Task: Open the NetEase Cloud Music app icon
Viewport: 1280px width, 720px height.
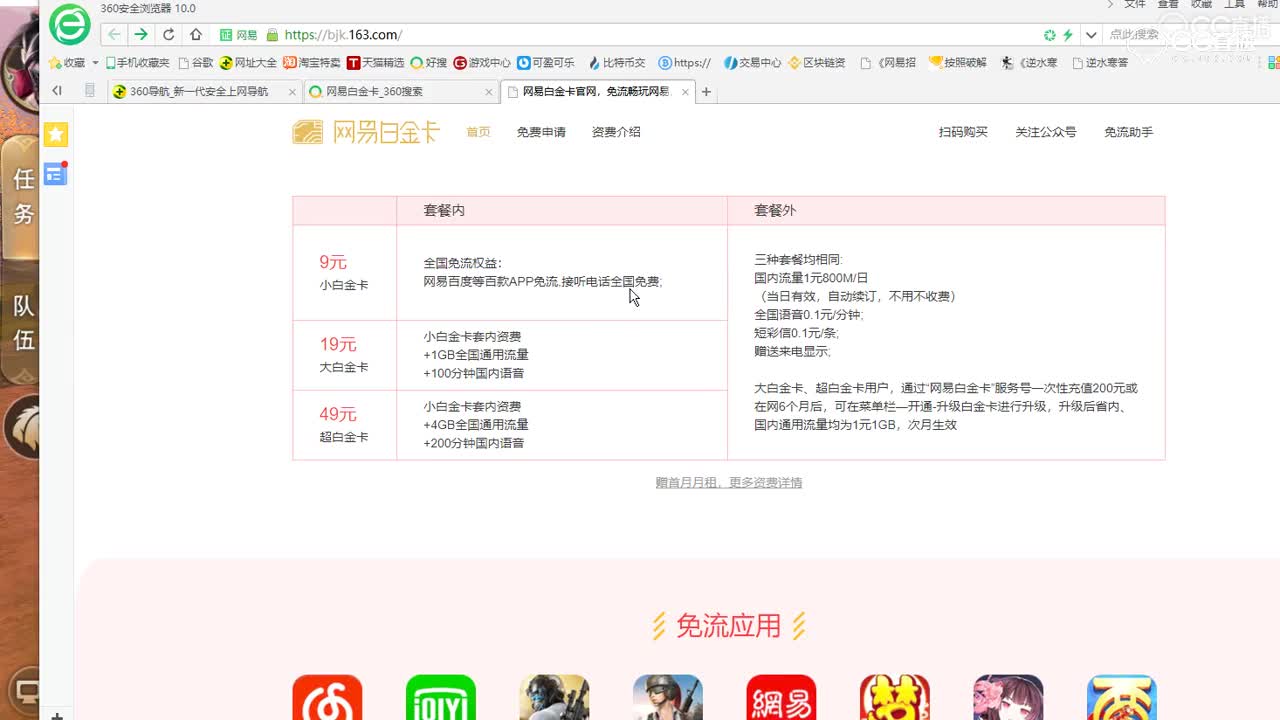Action: (x=327, y=697)
